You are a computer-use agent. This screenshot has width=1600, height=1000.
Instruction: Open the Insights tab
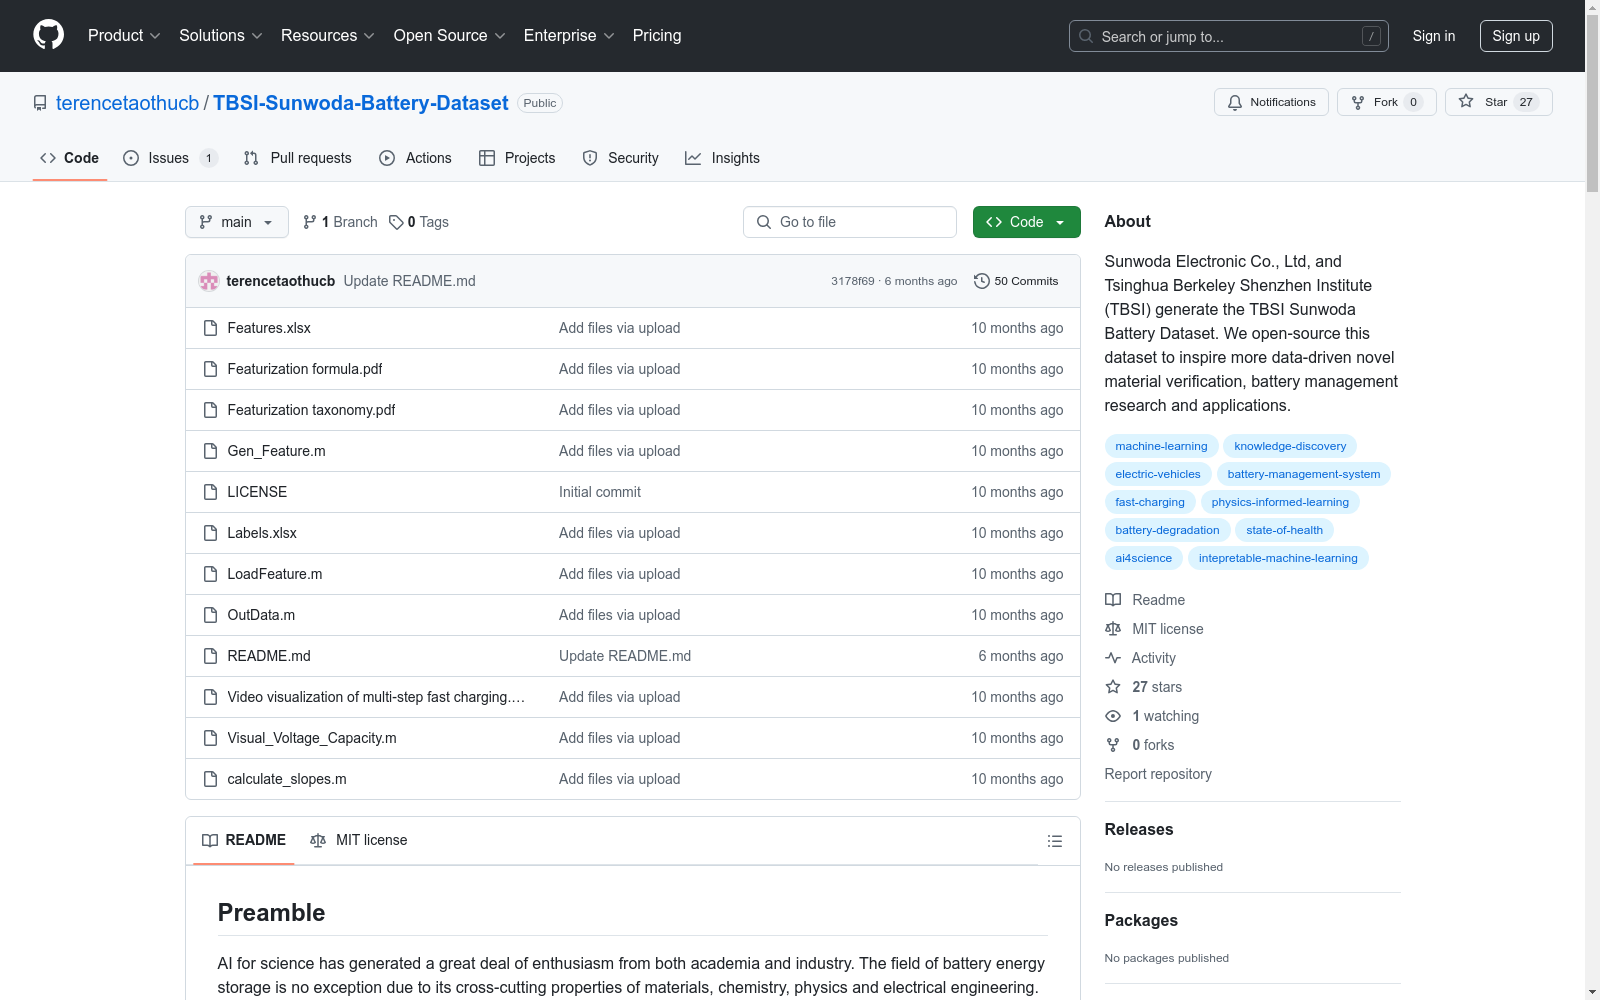click(722, 158)
